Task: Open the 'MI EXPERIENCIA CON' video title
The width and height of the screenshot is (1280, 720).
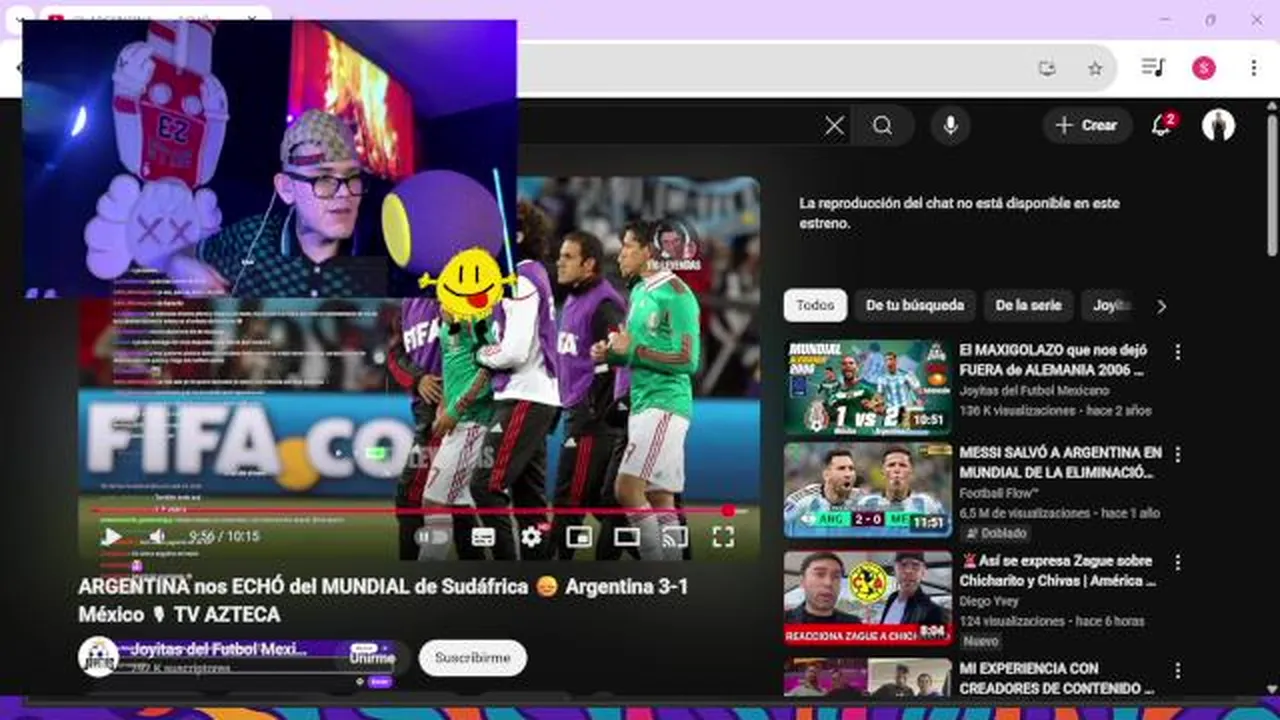Action: pos(1056,677)
